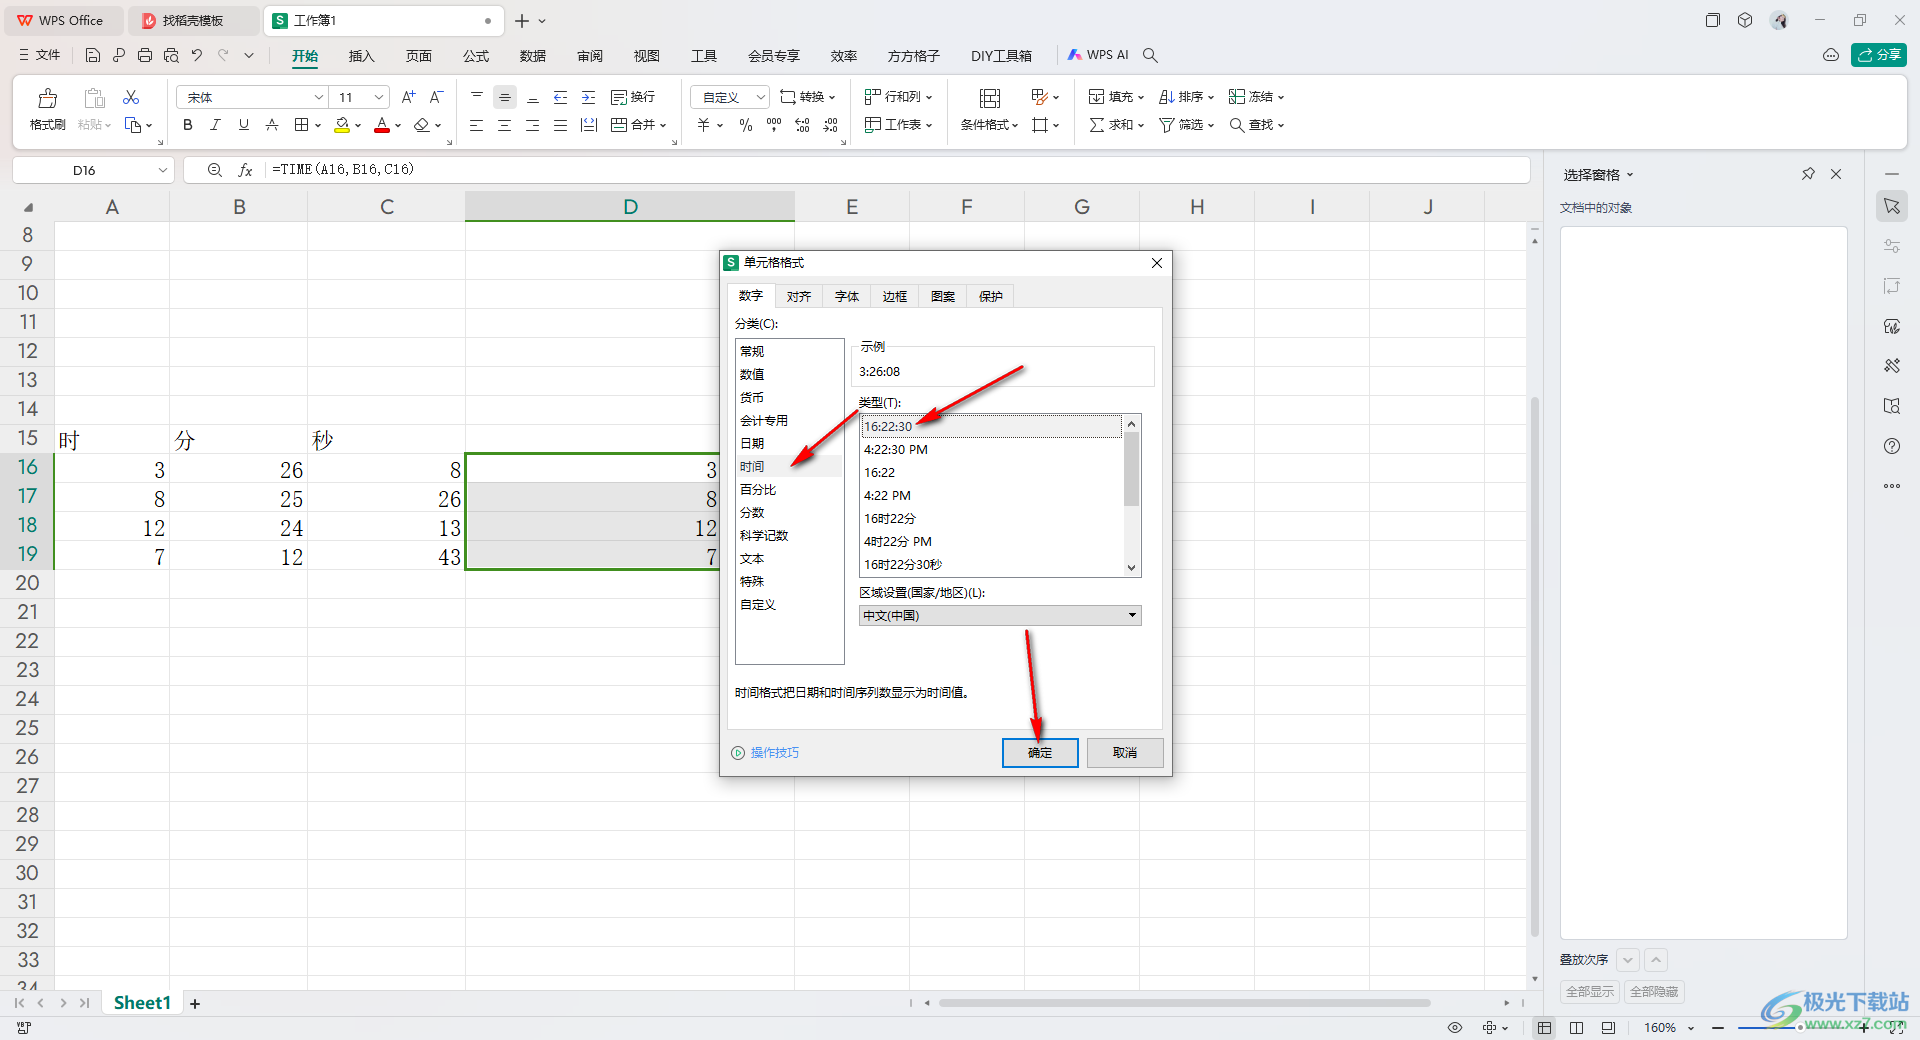Close the Format Cells dialog

click(1157, 263)
